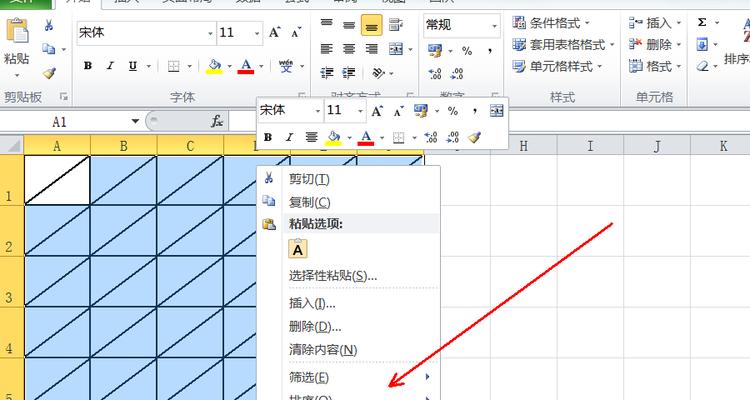
Task: Click the Select All corner of the sheet
Action: point(12,145)
